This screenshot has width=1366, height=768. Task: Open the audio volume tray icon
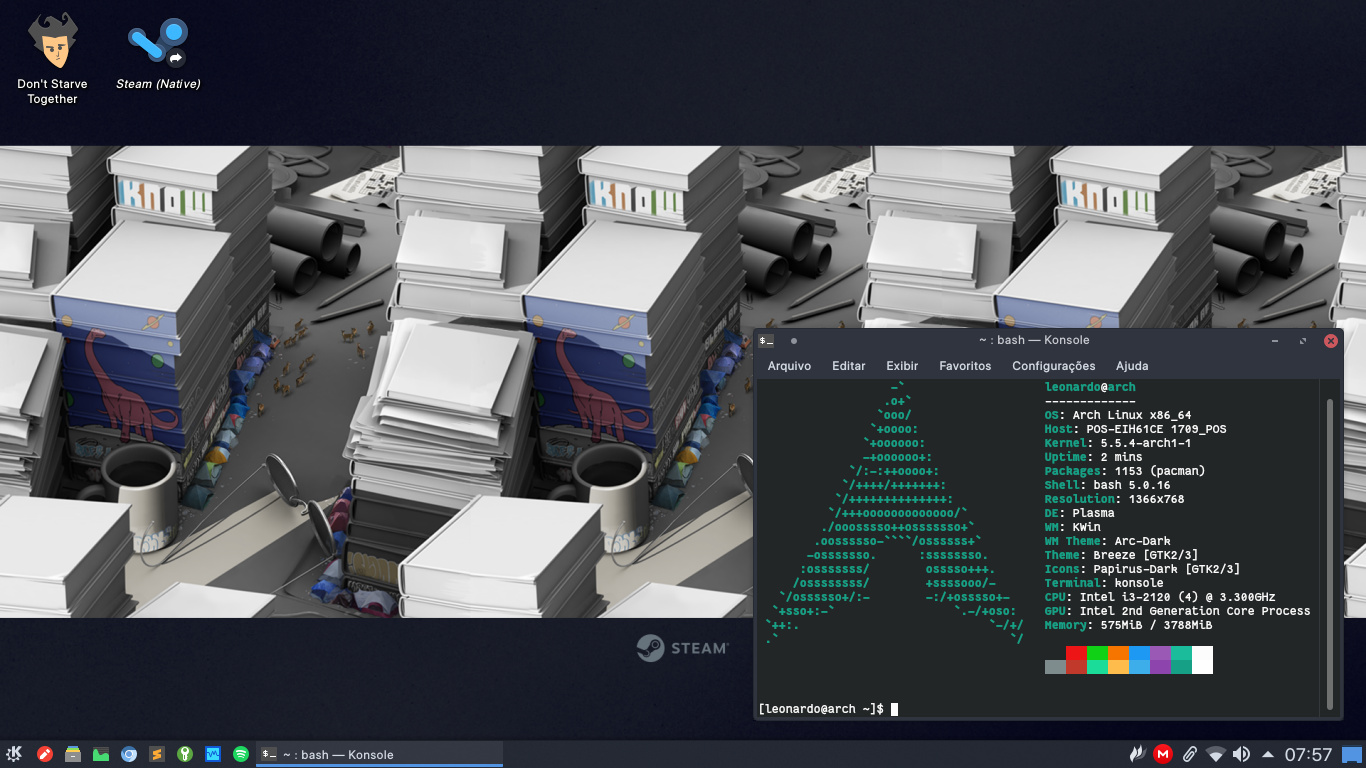point(1242,754)
